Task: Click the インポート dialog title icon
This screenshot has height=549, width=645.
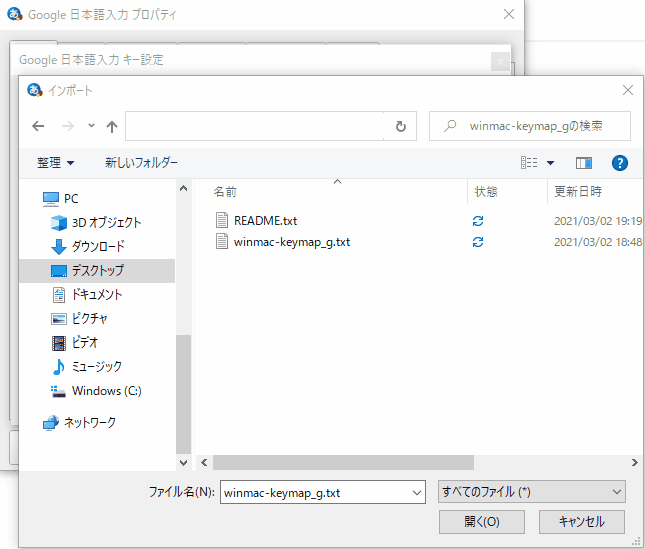Action: pos(35,90)
